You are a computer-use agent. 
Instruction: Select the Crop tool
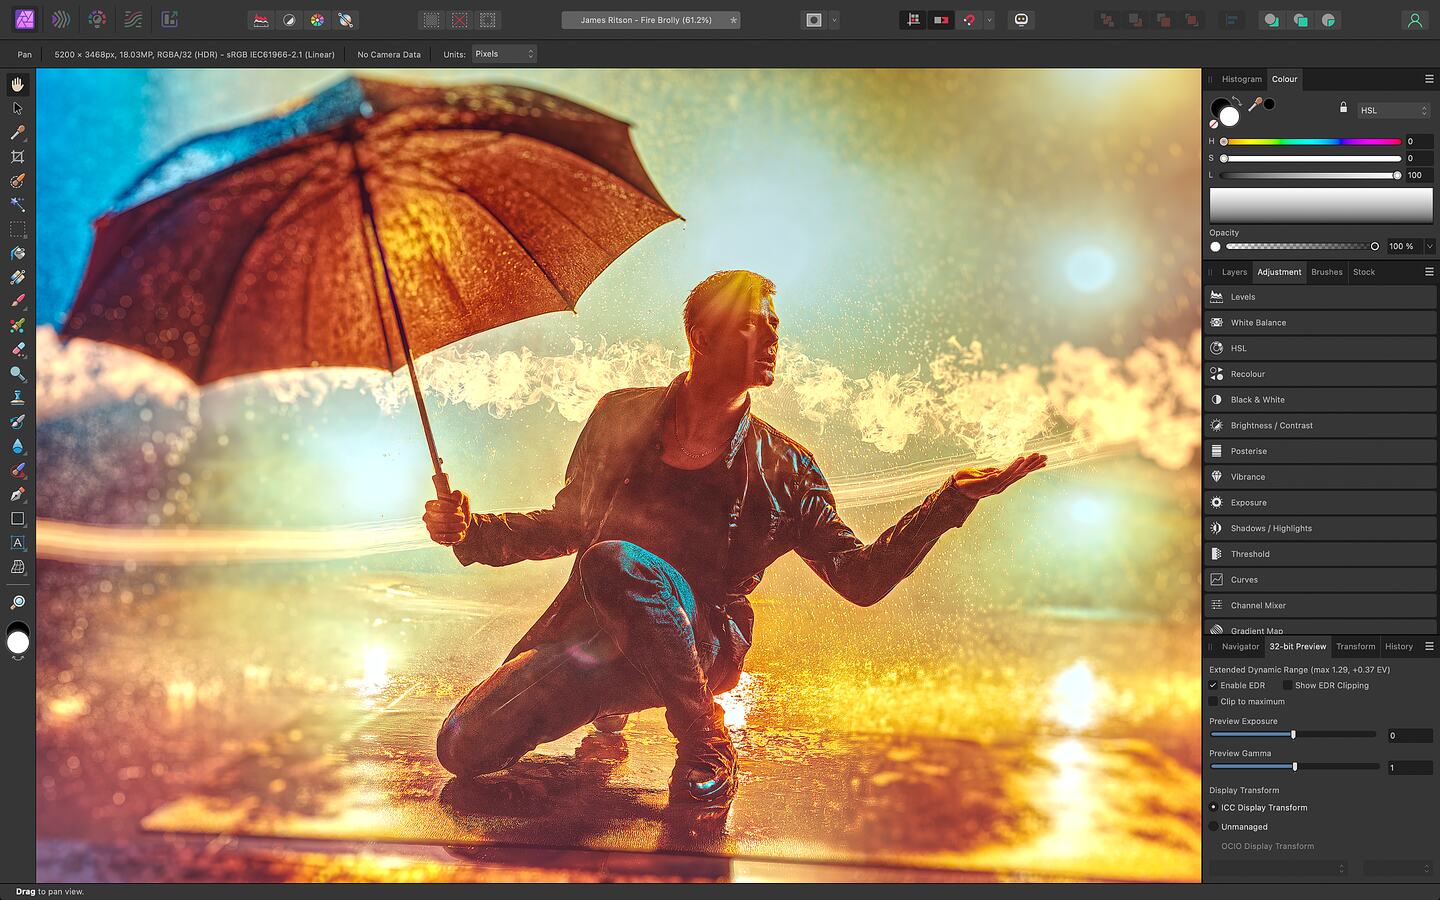tap(17, 157)
